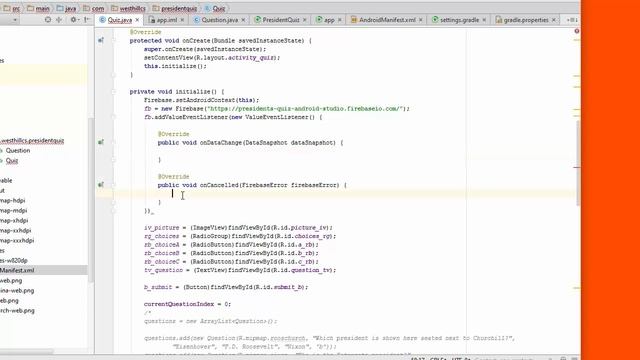The width and height of the screenshot is (640, 360).
Task: Close the app gradle tab
Action: [340, 20]
